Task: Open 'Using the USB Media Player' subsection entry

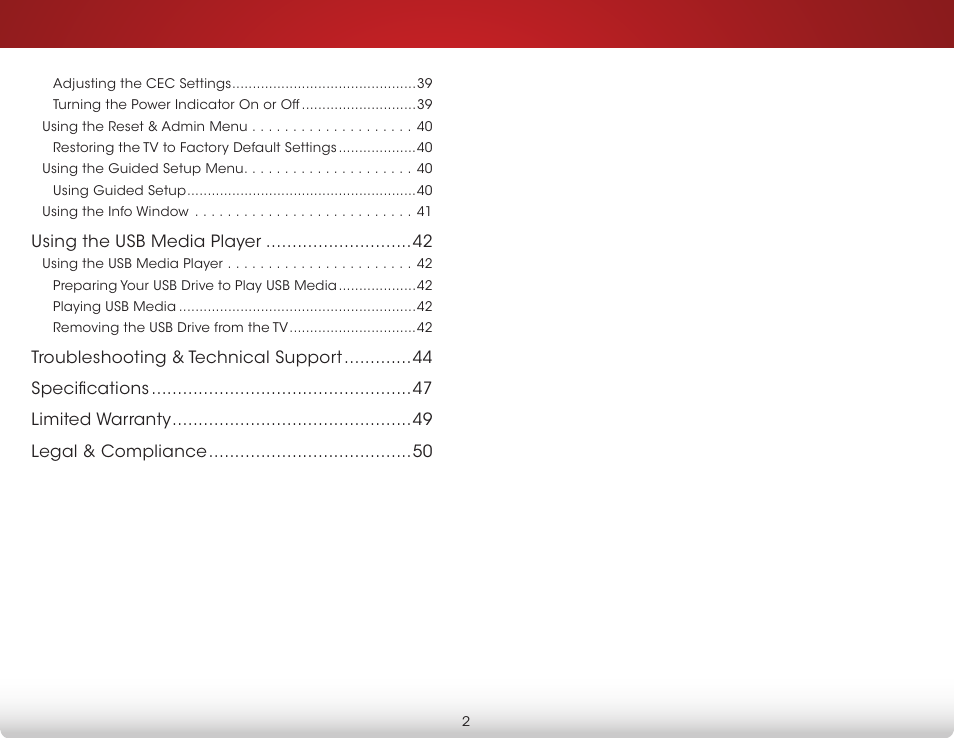Action: (x=237, y=263)
